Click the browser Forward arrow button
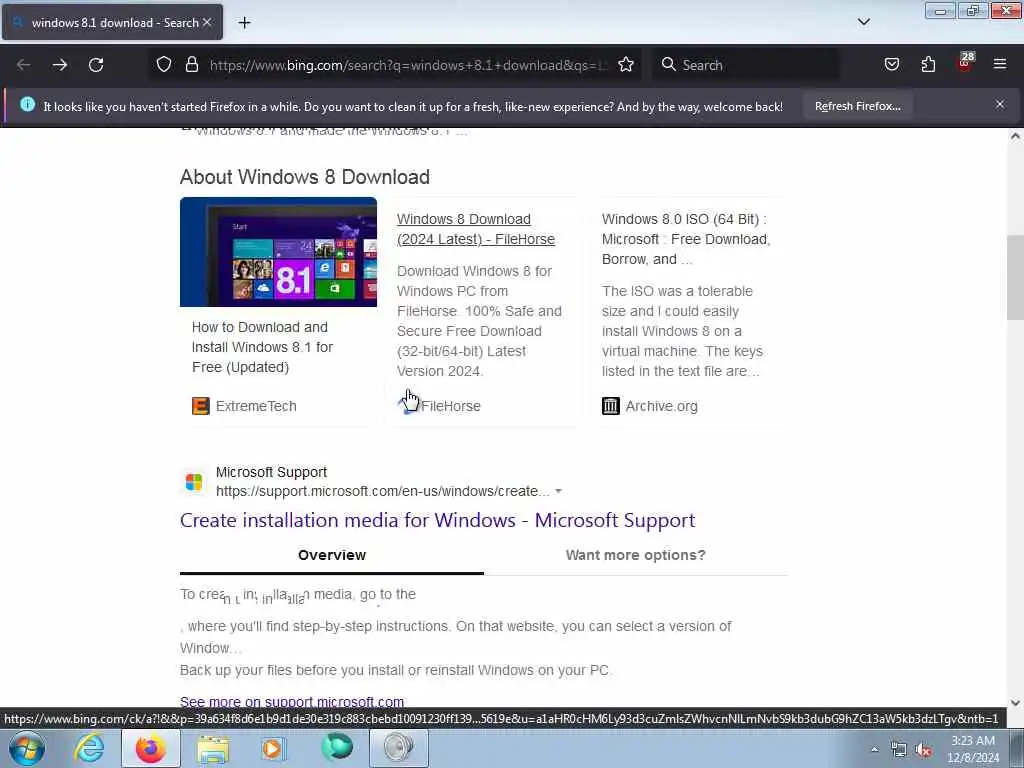 60,65
